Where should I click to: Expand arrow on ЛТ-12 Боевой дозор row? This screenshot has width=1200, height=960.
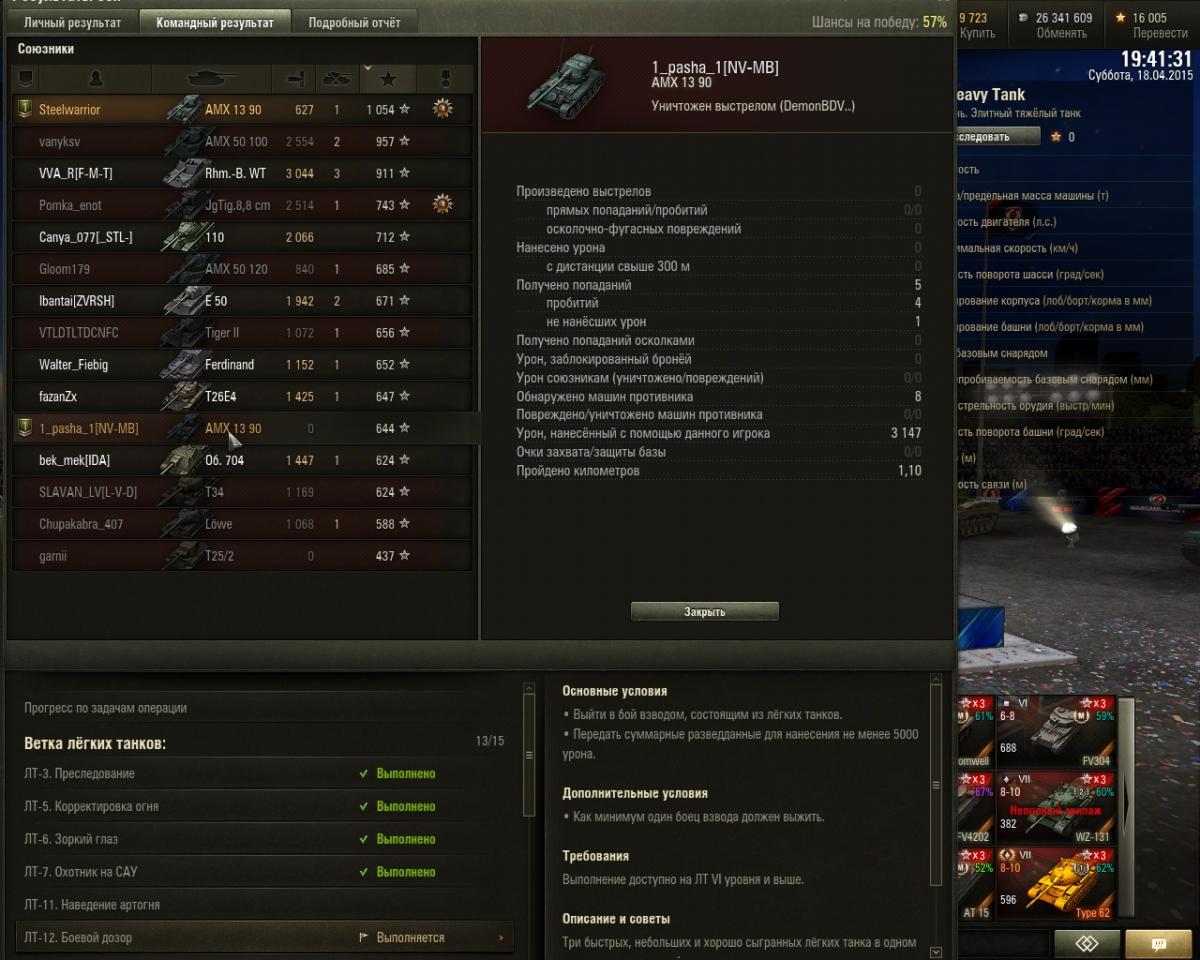501,938
